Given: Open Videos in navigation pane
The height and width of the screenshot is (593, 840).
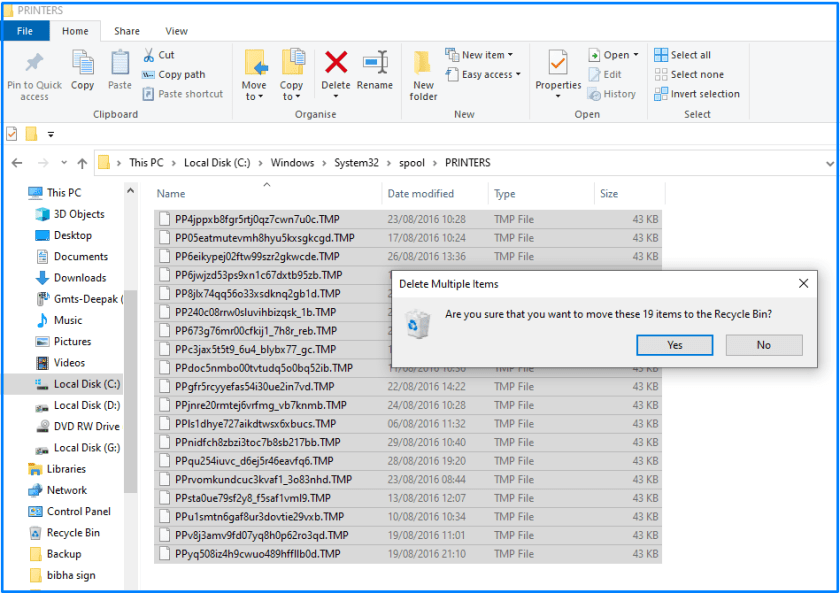Looking at the screenshot, I should 60,363.
